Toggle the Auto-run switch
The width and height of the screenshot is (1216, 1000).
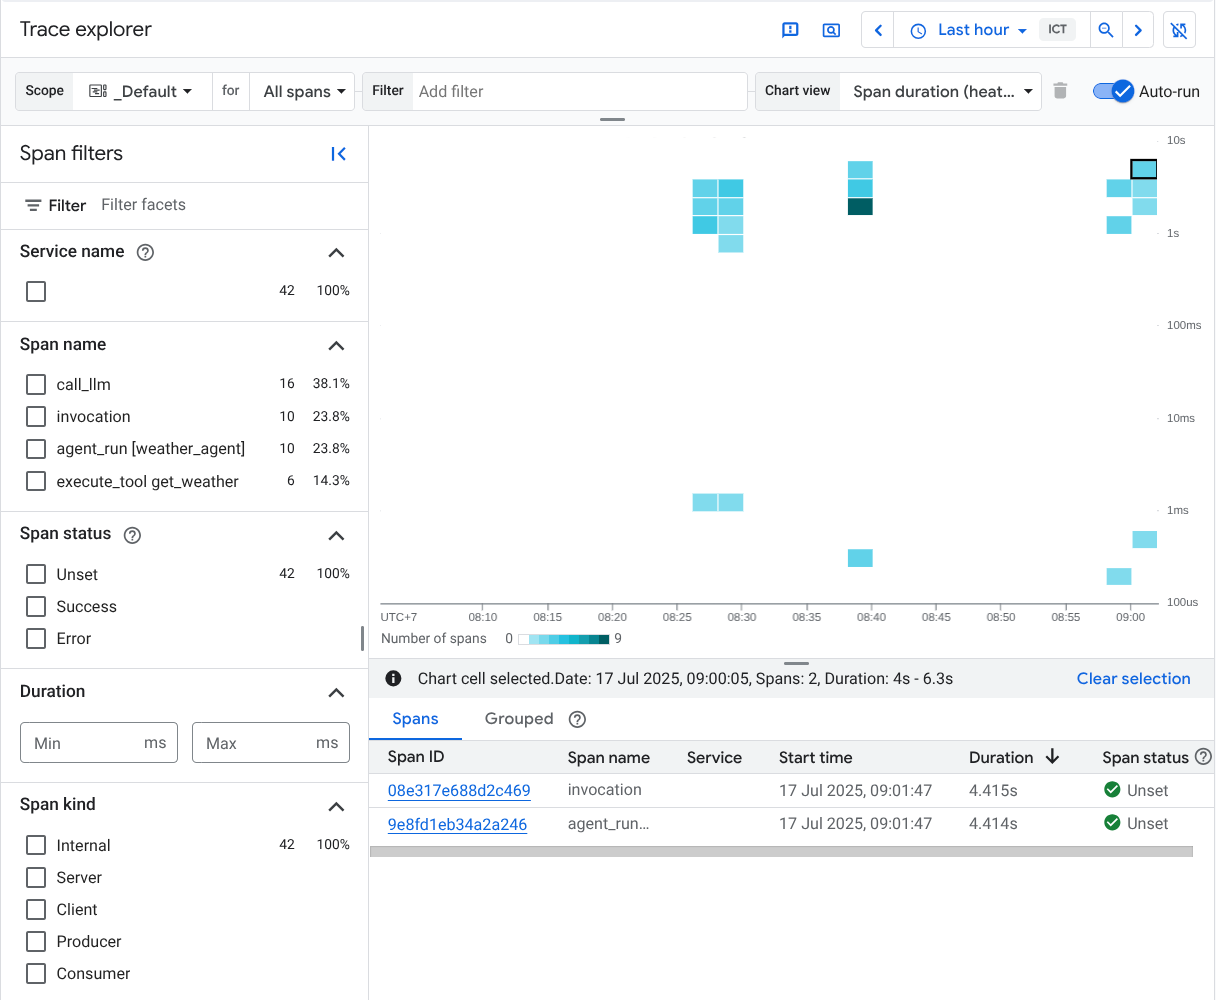[1113, 91]
